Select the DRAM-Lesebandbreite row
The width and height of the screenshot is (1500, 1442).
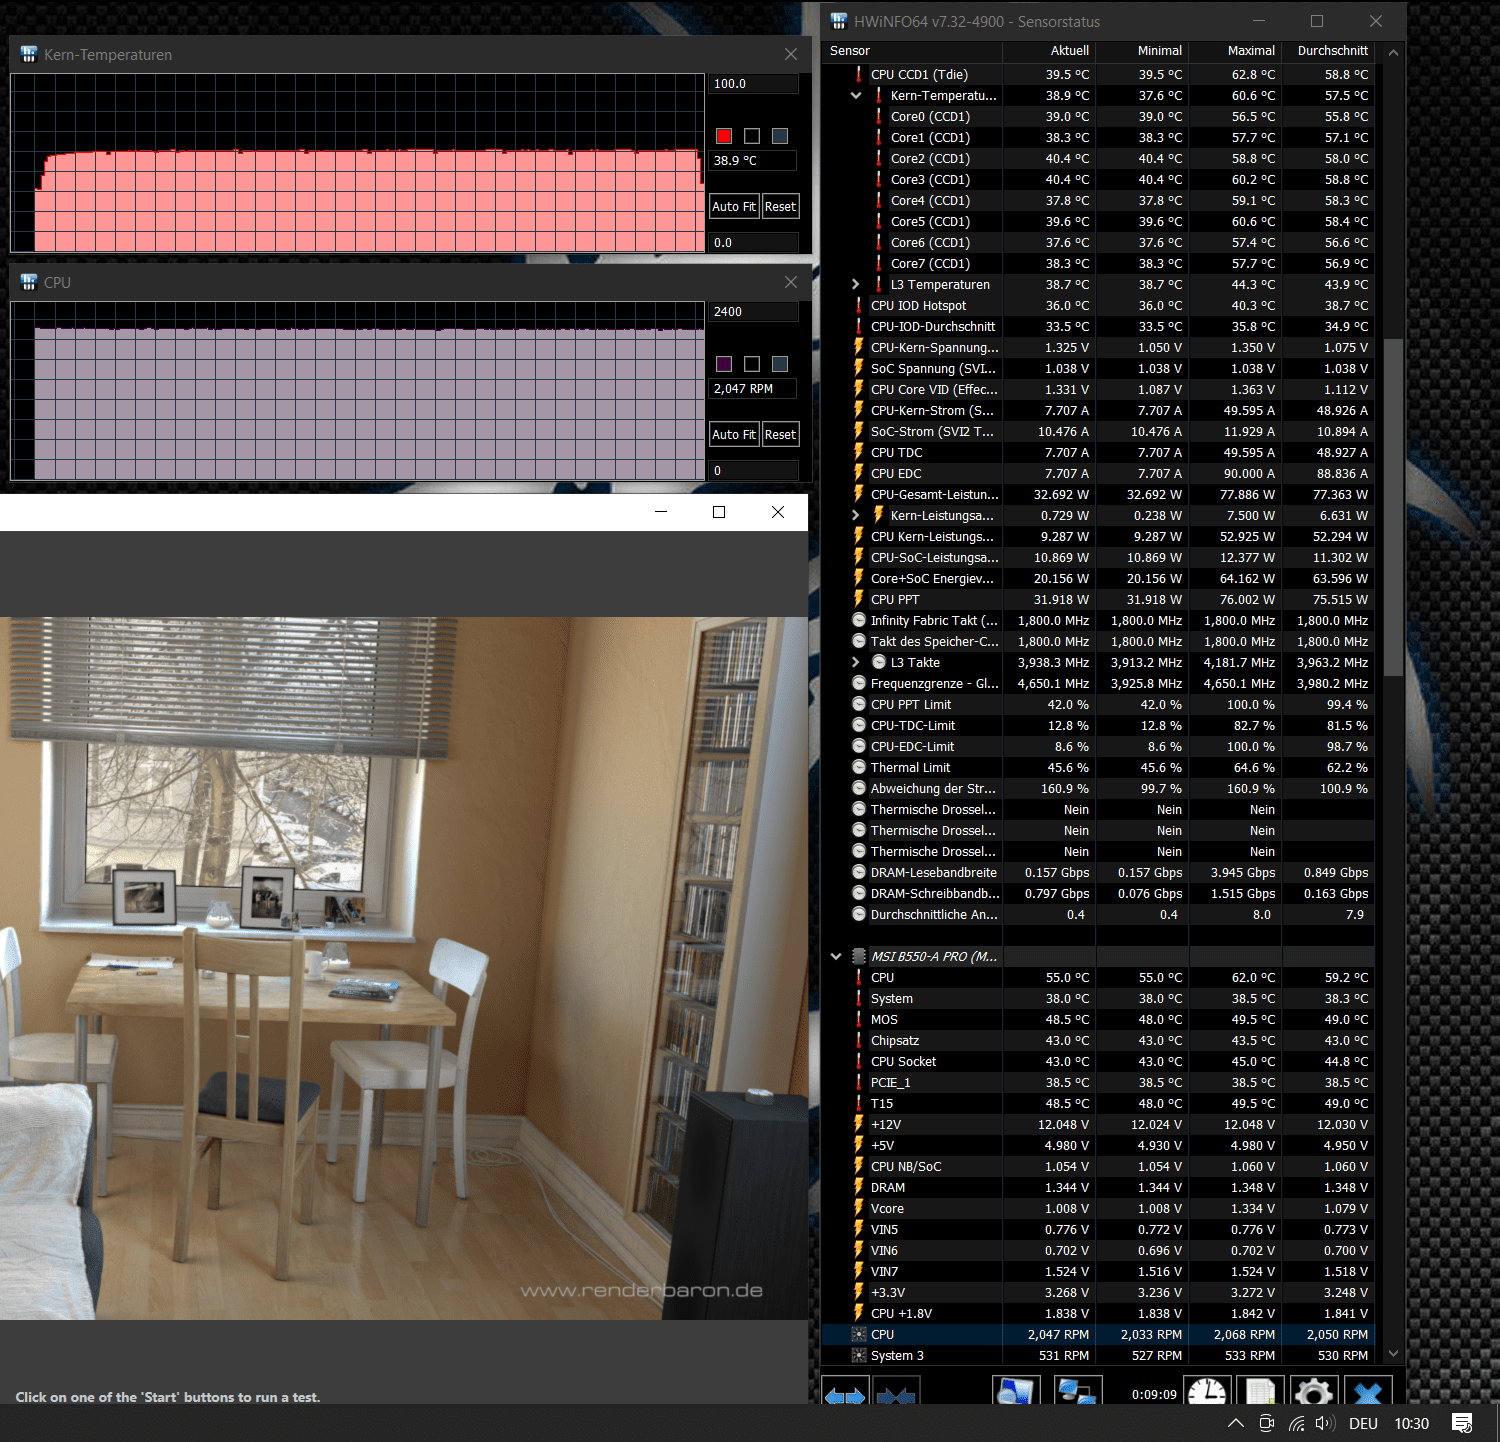coord(1098,872)
